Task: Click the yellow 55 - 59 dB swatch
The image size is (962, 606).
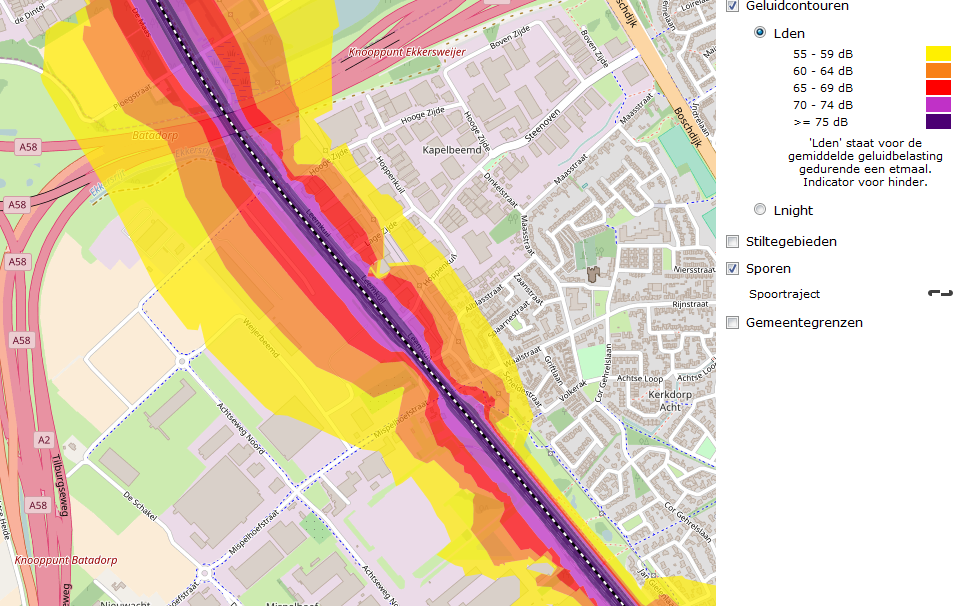Action: click(x=938, y=54)
